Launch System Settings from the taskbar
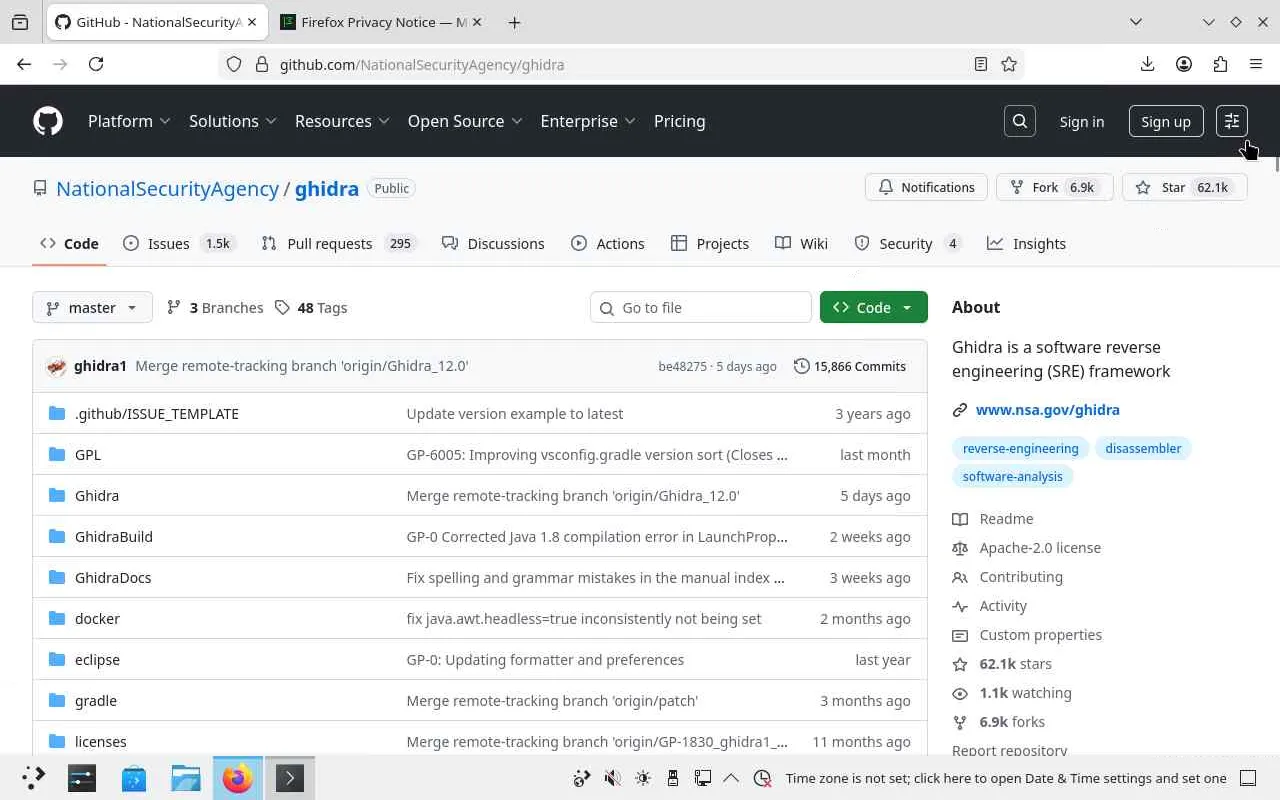 [82, 778]
